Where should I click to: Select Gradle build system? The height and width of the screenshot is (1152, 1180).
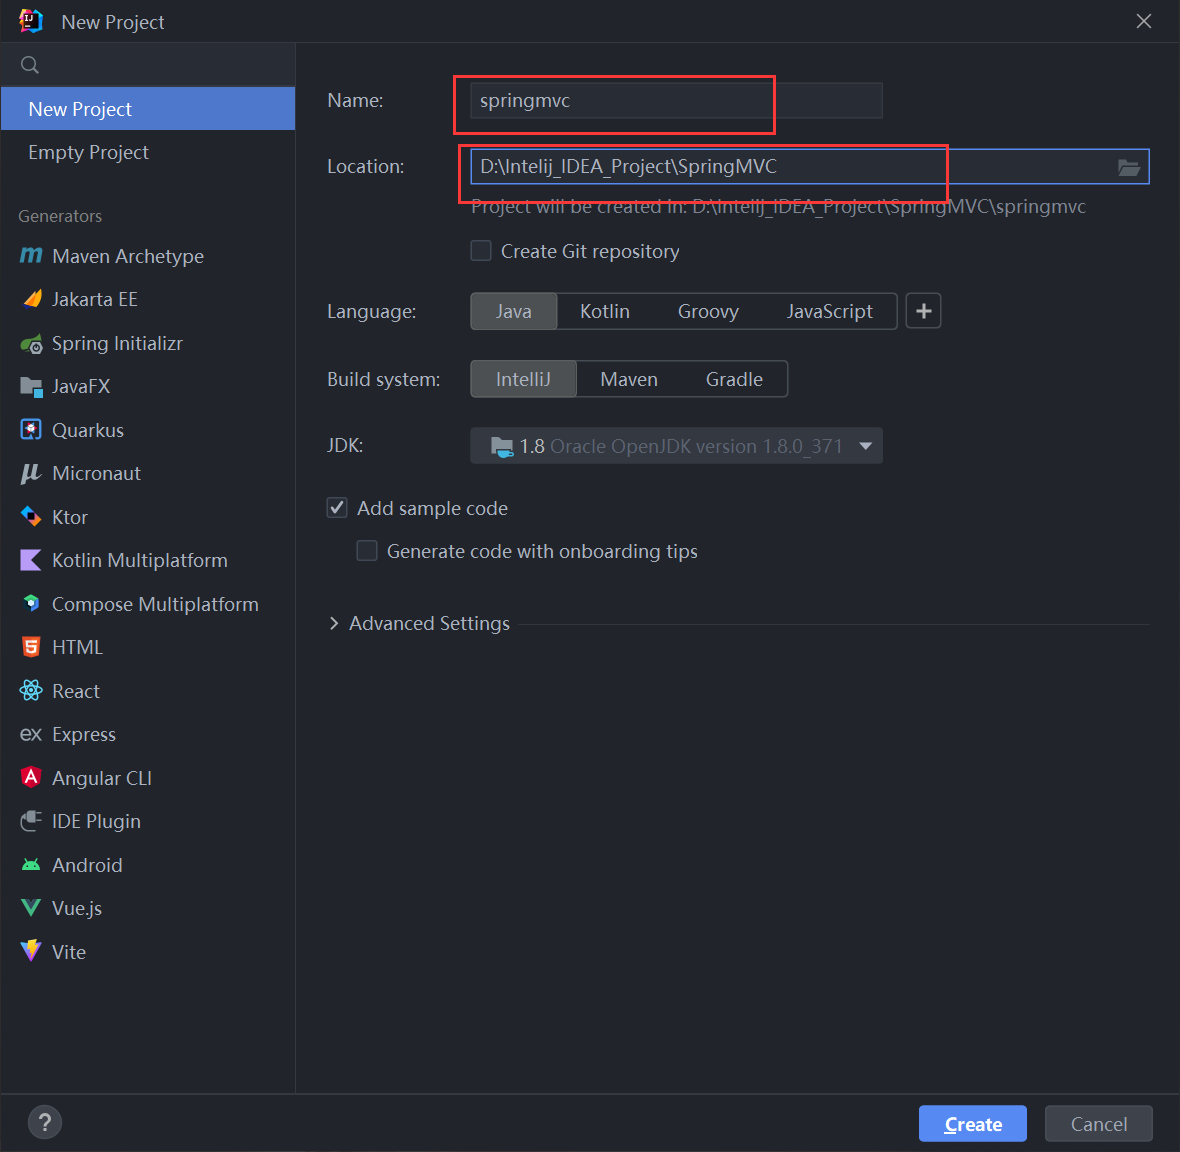[x=734, y=378]
